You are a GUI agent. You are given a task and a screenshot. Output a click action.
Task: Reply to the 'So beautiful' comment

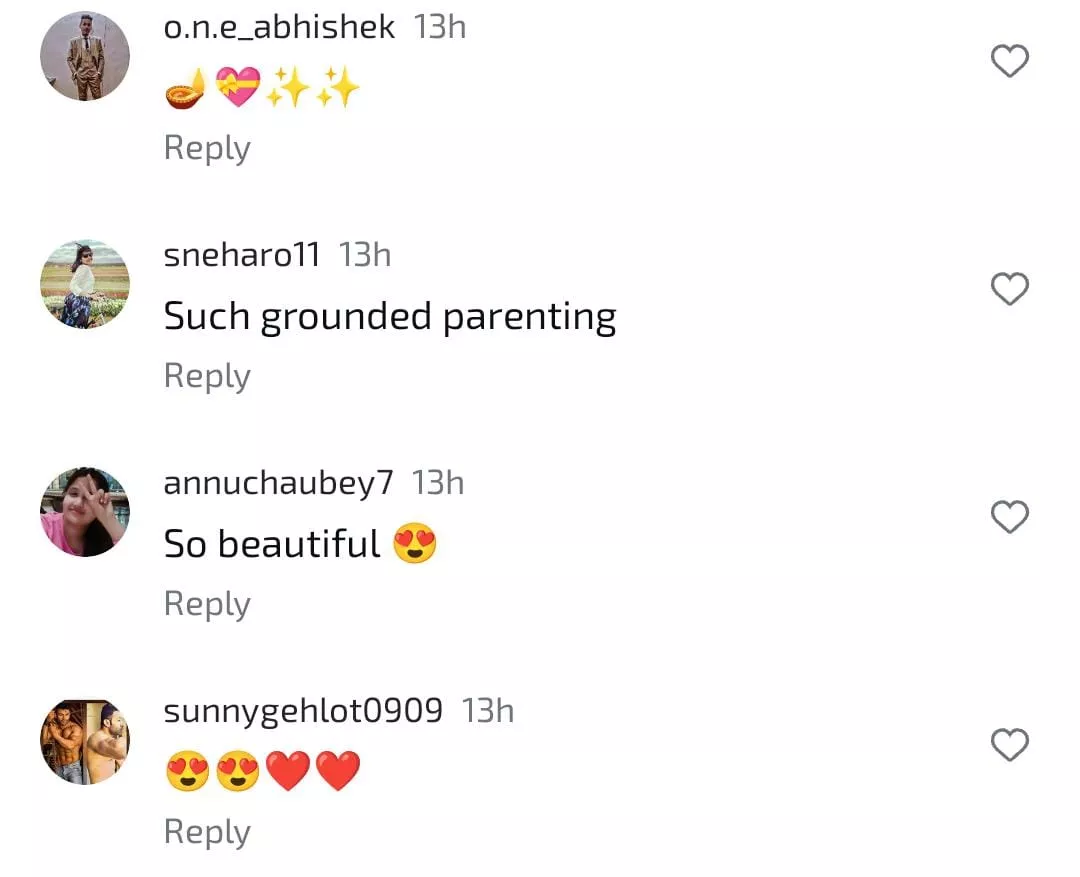[206, 604]
